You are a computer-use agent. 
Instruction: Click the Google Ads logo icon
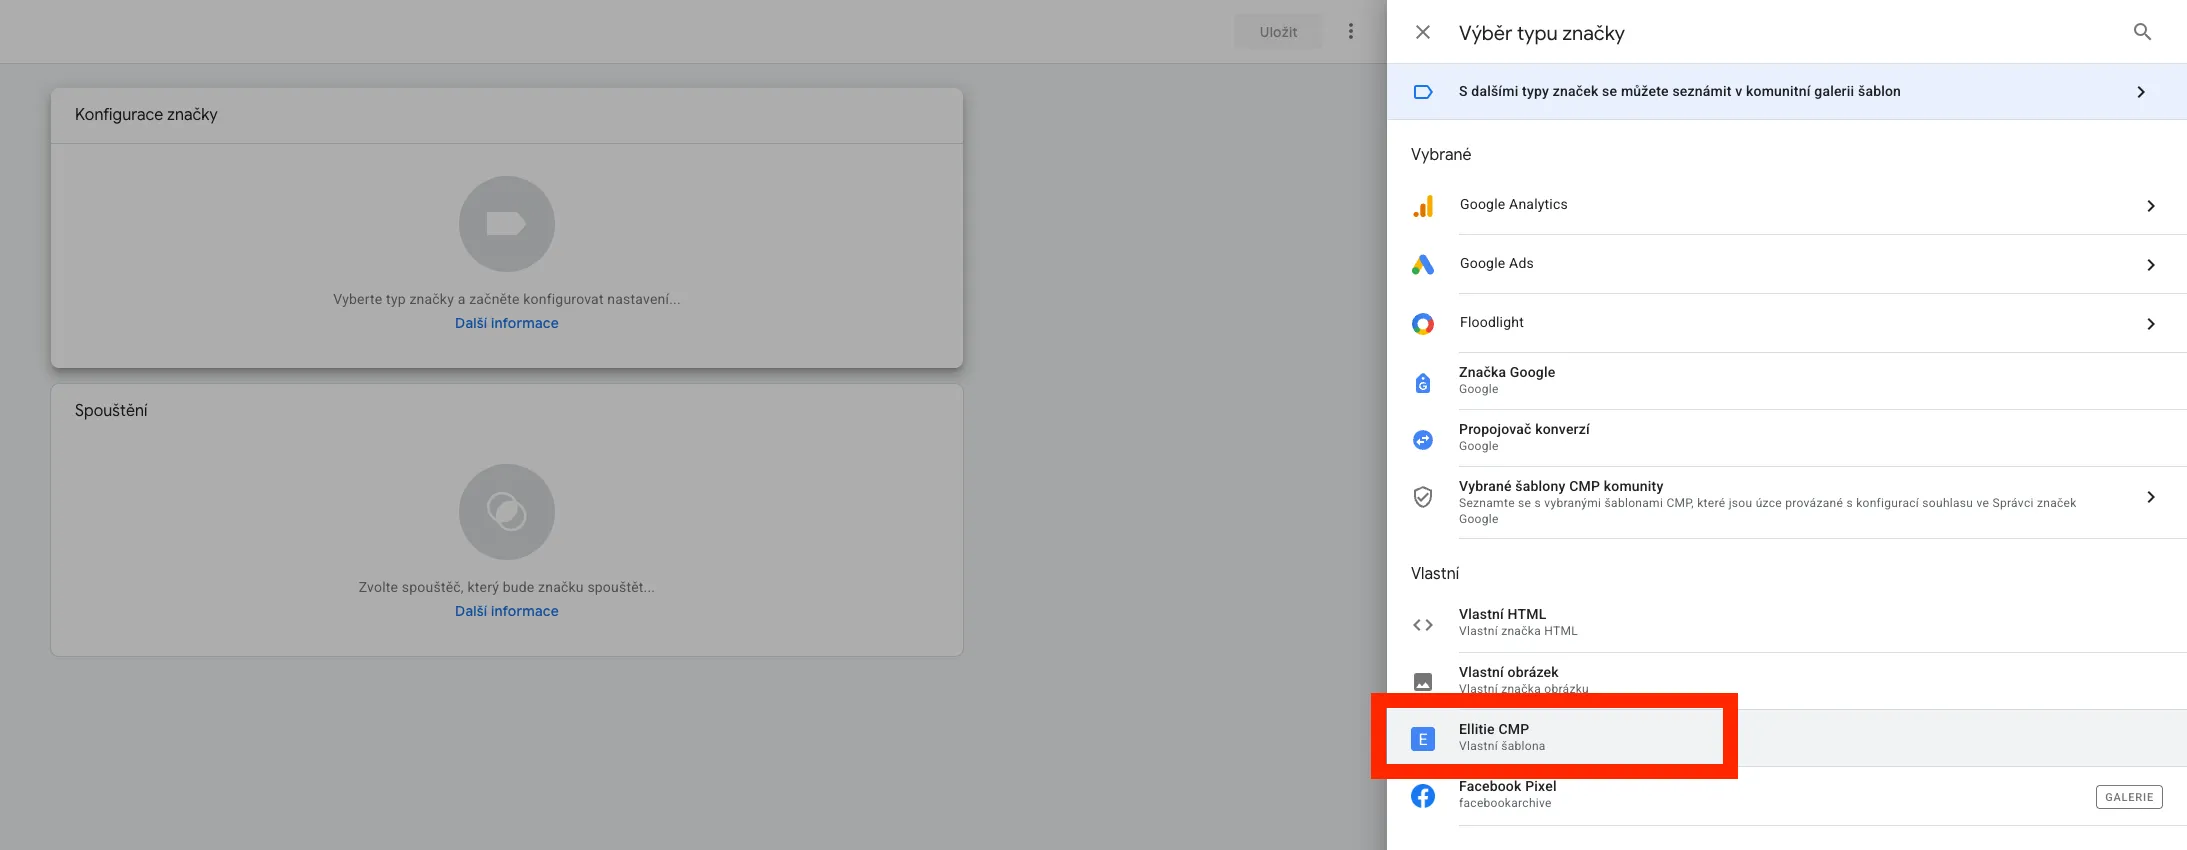point(1423,265)
